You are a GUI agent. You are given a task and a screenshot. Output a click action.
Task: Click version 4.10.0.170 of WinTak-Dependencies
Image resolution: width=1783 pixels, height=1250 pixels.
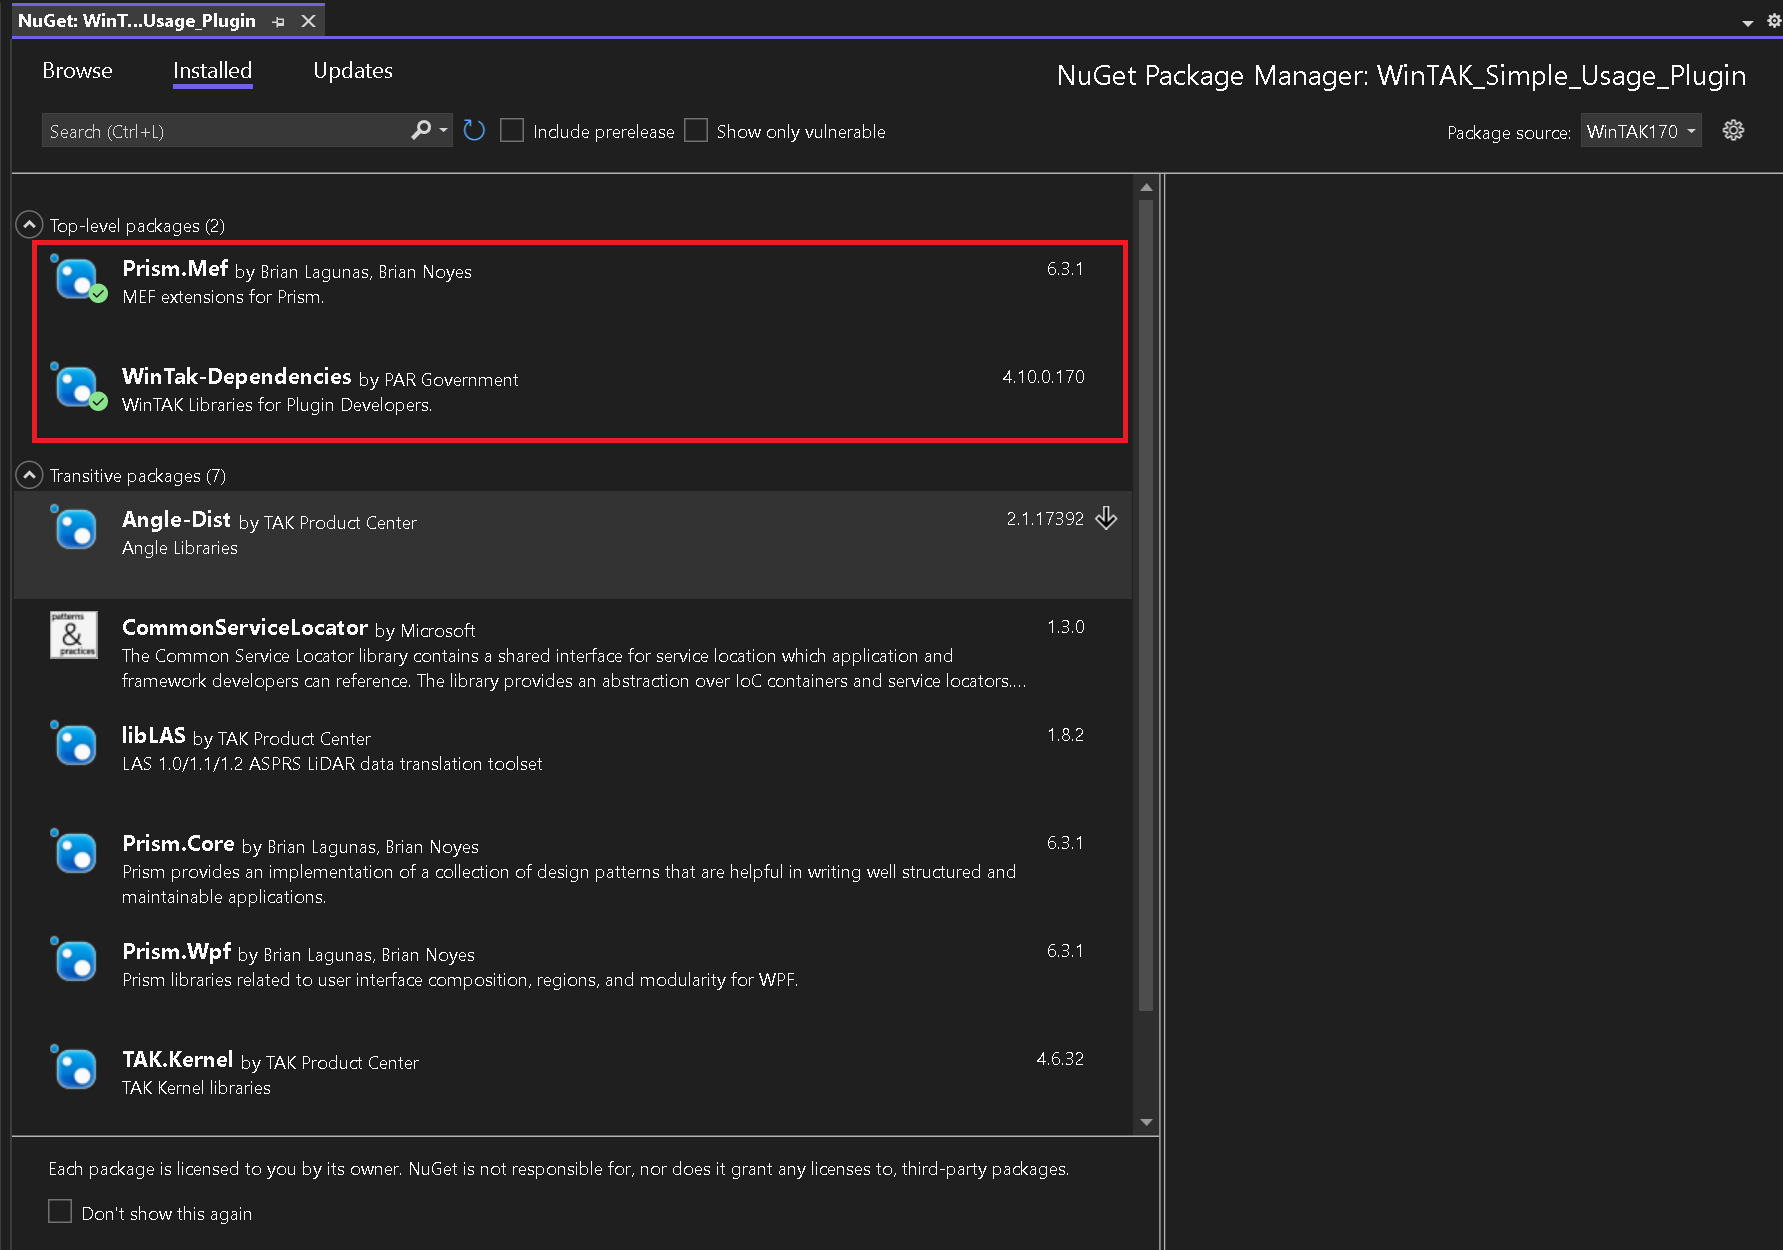(x=1043, y=376)
